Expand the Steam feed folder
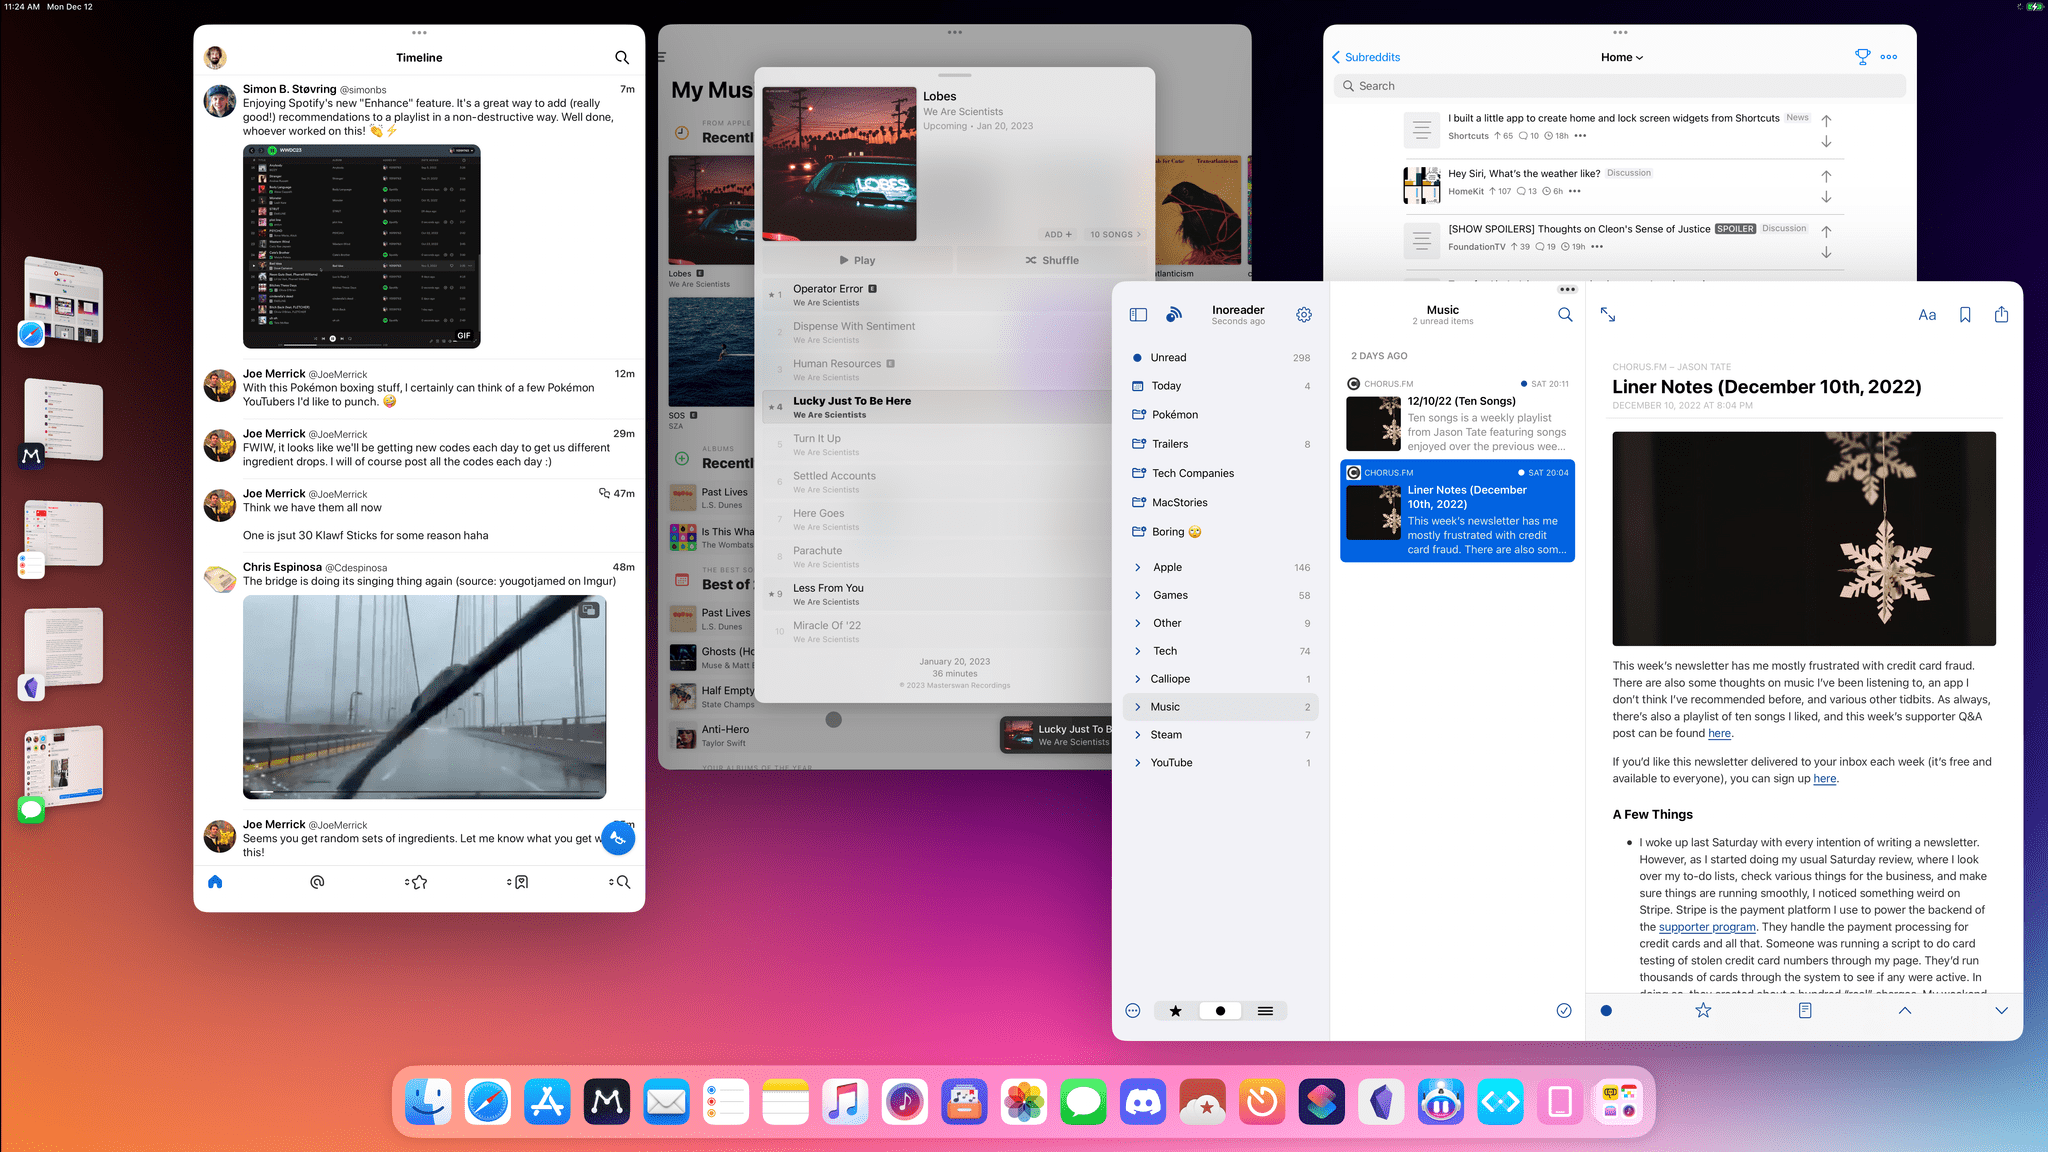Screen dimensions: 2048x1152 [1138, 735]
